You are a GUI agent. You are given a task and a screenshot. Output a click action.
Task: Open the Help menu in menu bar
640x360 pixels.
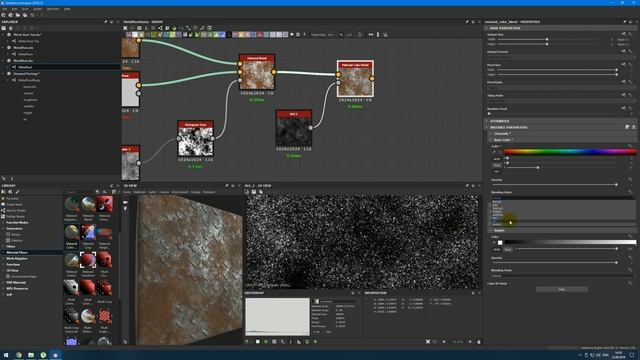click(x=67, y=9)
